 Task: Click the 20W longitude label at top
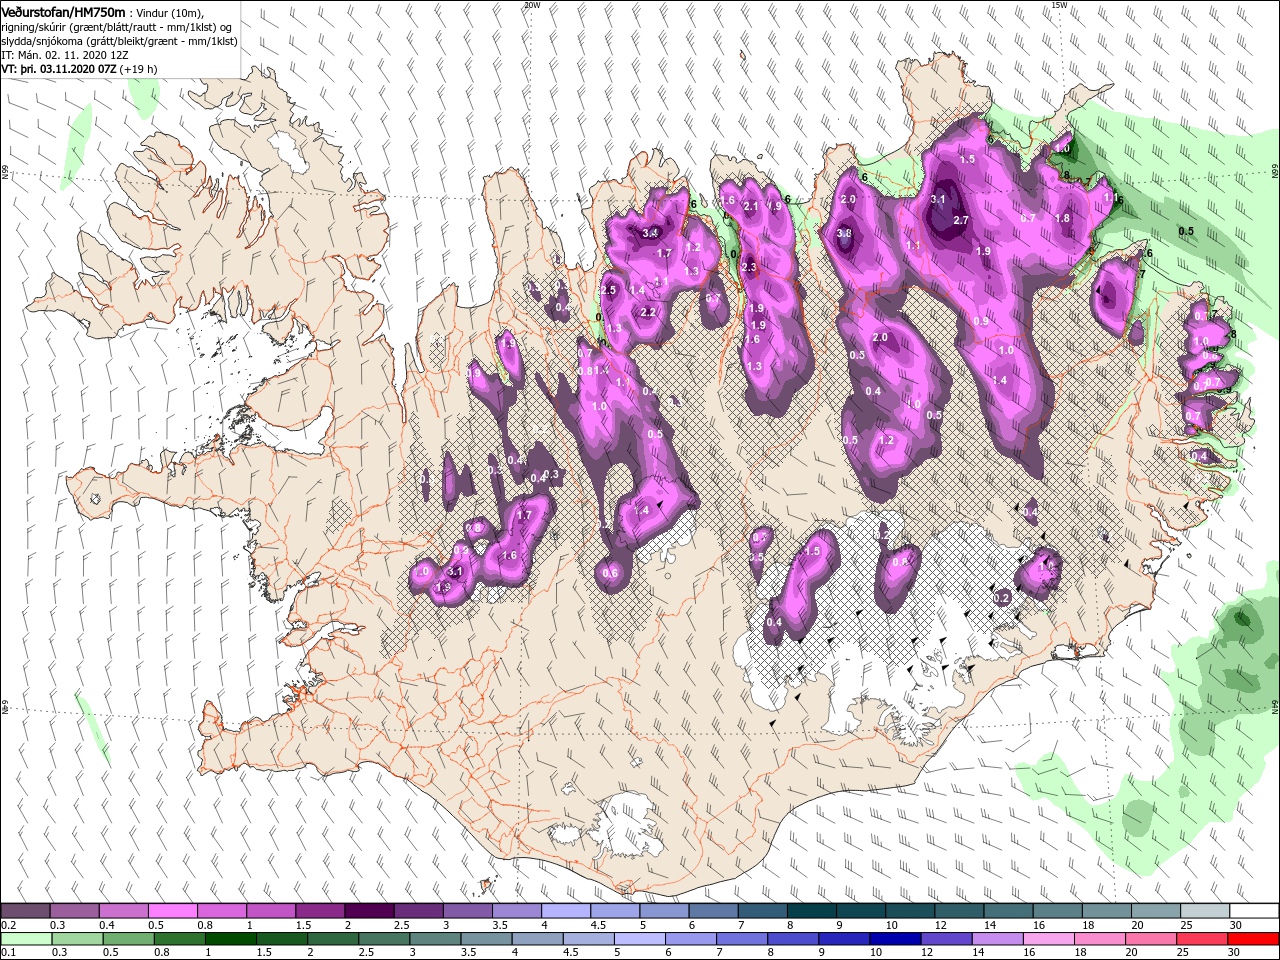pos(531,5)
